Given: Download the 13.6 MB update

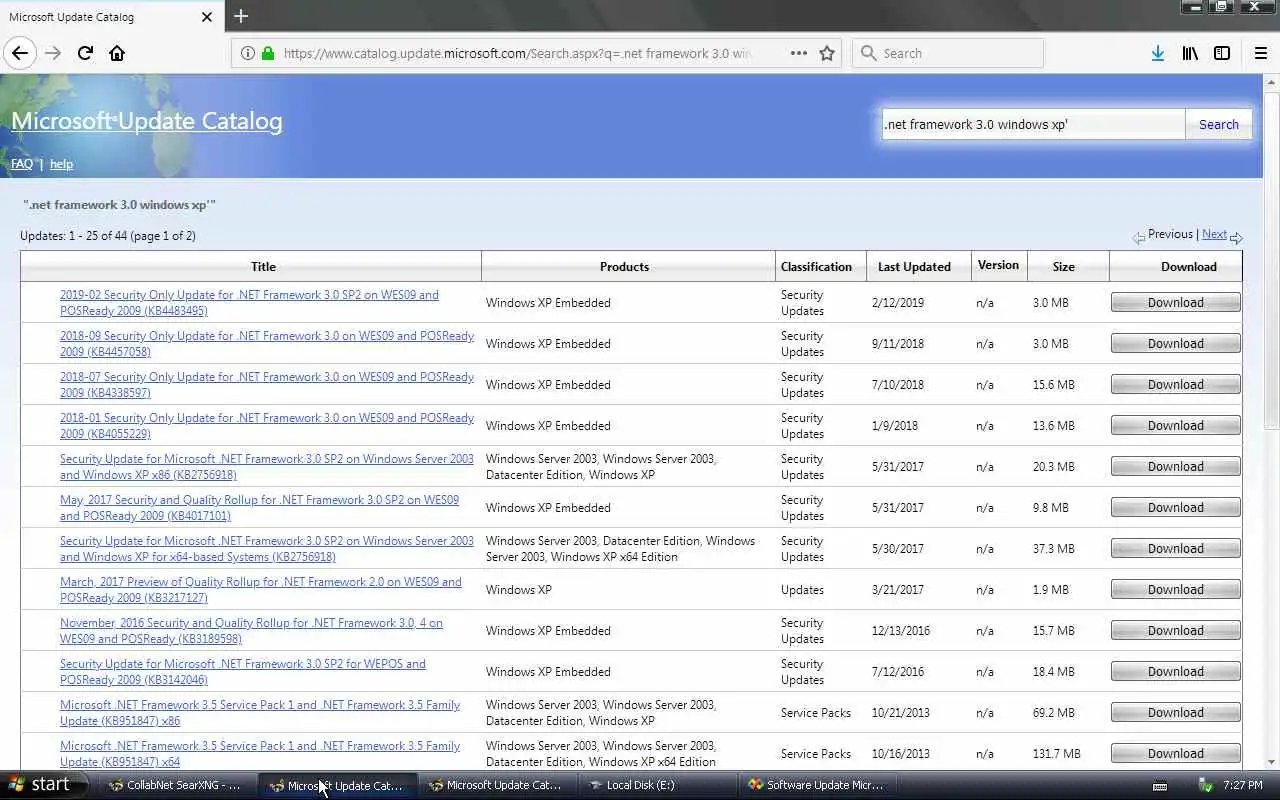Looking at the screenshot, I should (1175, 425).
